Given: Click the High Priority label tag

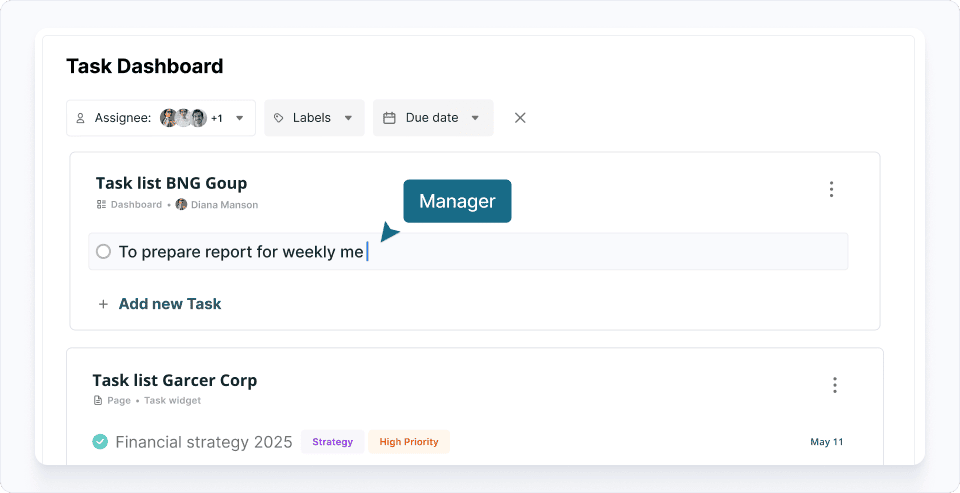Looking at the screenshot, I should [409, 442].
